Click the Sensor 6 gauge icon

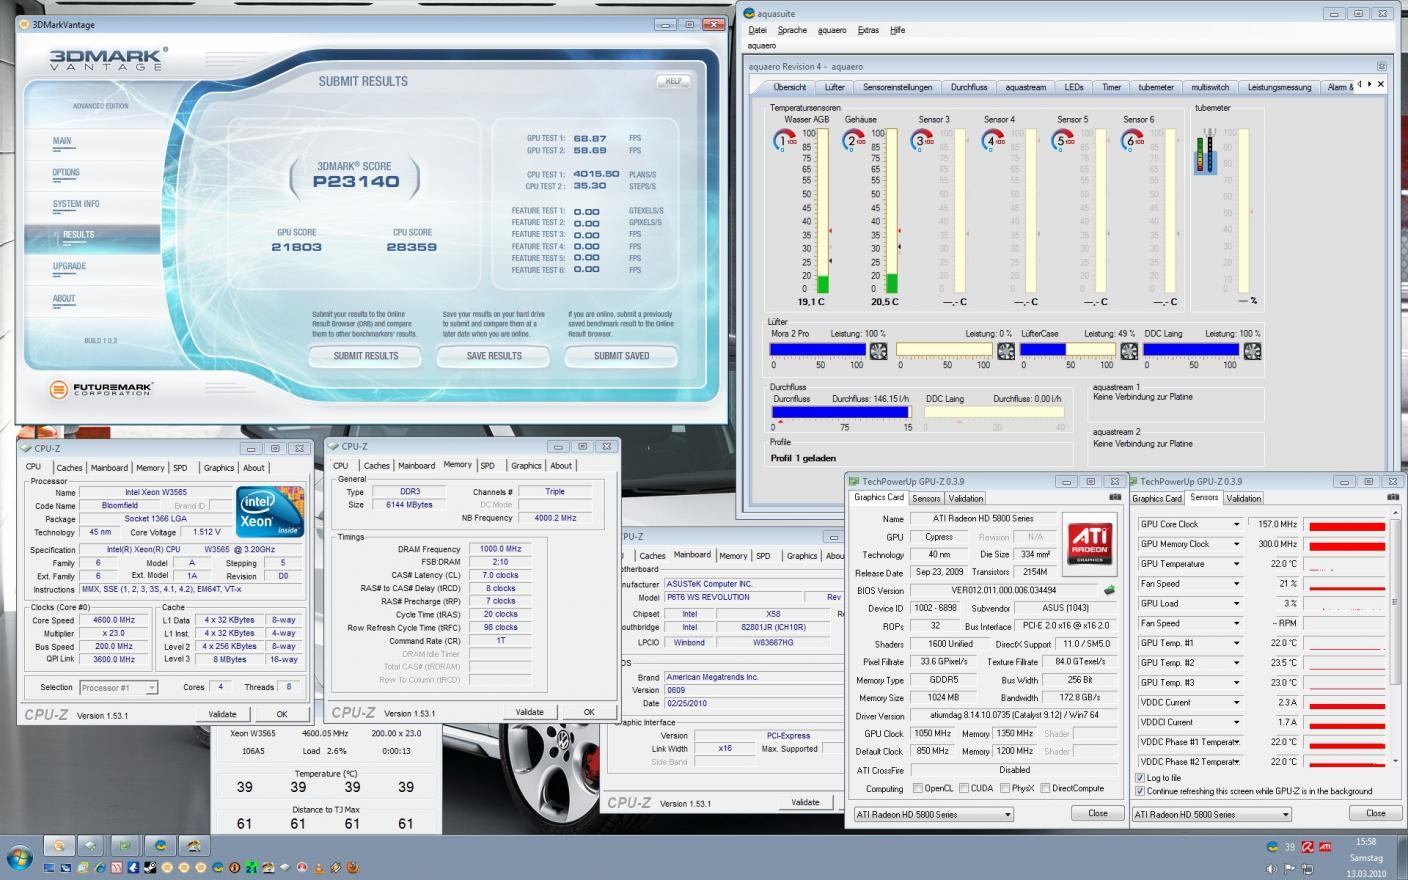click(1131, 140)
